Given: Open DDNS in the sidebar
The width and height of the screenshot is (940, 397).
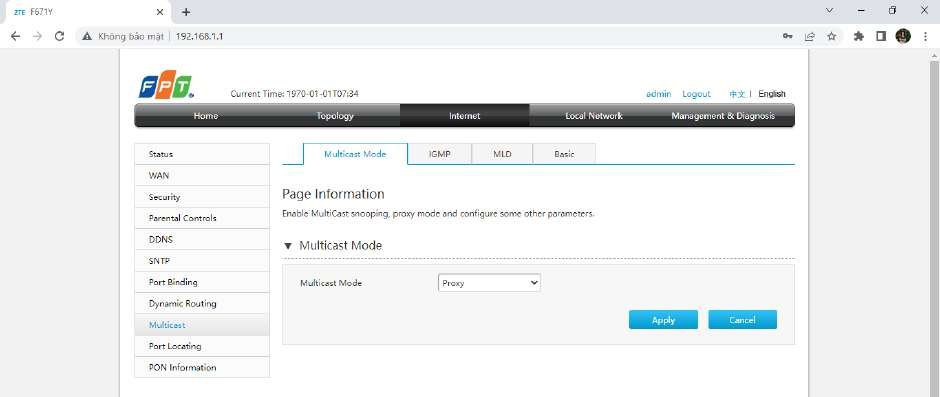Looking at the screenshot, I should coord(202,239).
